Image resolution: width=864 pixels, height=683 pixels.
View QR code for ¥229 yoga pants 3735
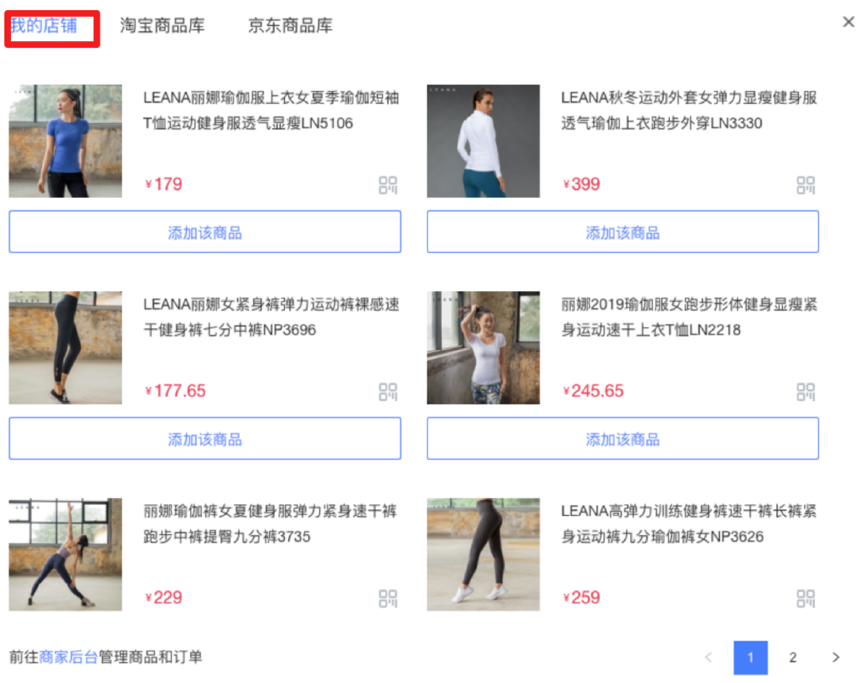tap(388, 598)
